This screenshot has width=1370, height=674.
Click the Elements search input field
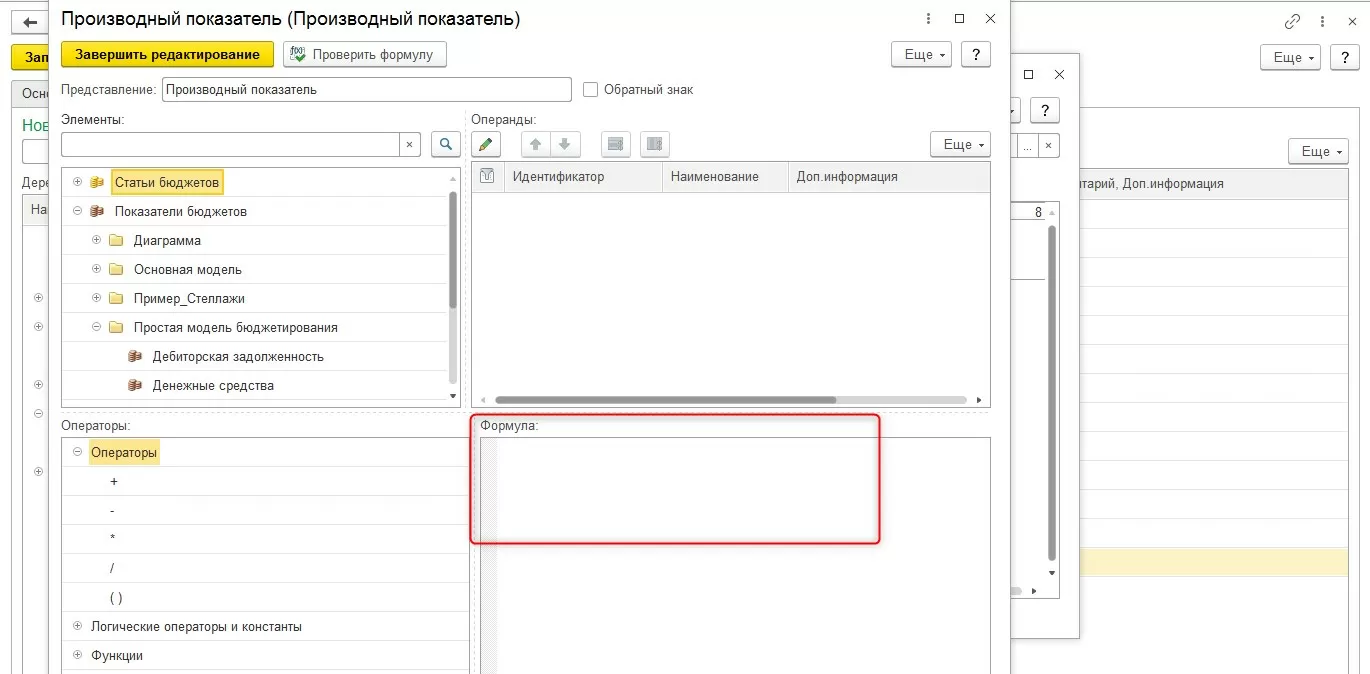tap(230, 145)
